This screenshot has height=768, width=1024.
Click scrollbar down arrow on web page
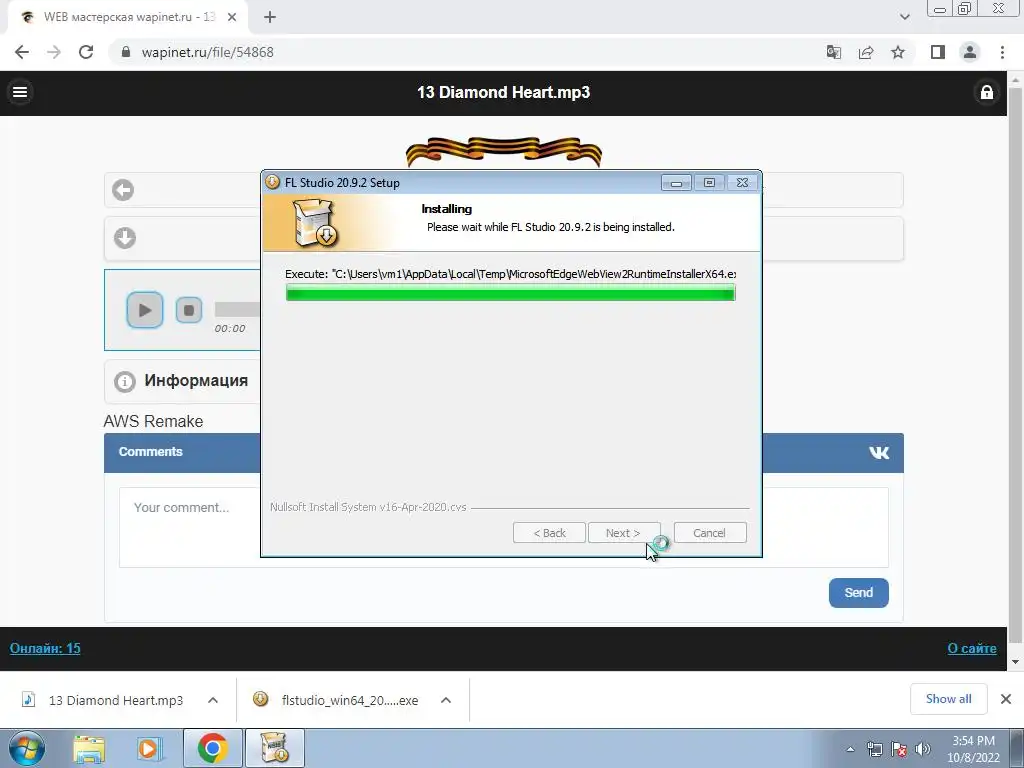1015,662
